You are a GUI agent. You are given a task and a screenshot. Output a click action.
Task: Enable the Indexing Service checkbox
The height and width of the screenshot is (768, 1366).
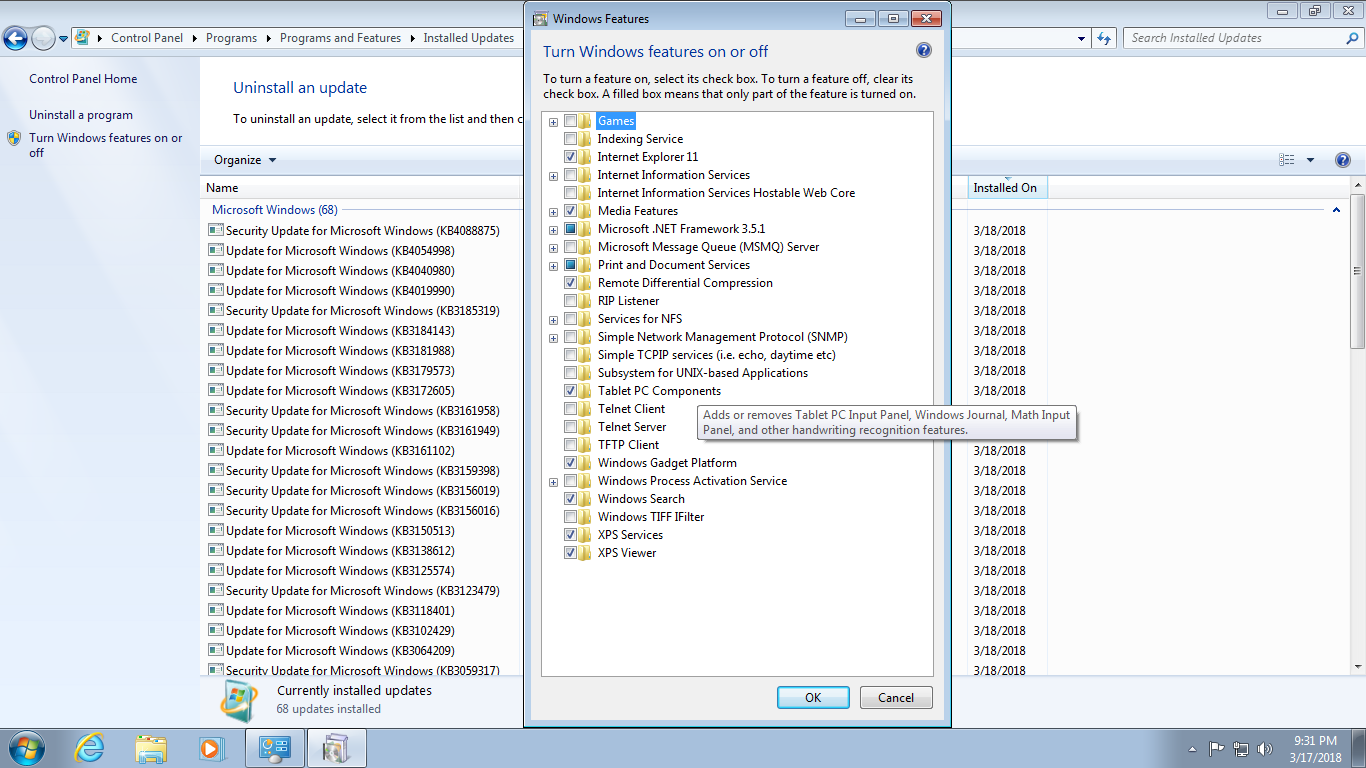(570, 139)
